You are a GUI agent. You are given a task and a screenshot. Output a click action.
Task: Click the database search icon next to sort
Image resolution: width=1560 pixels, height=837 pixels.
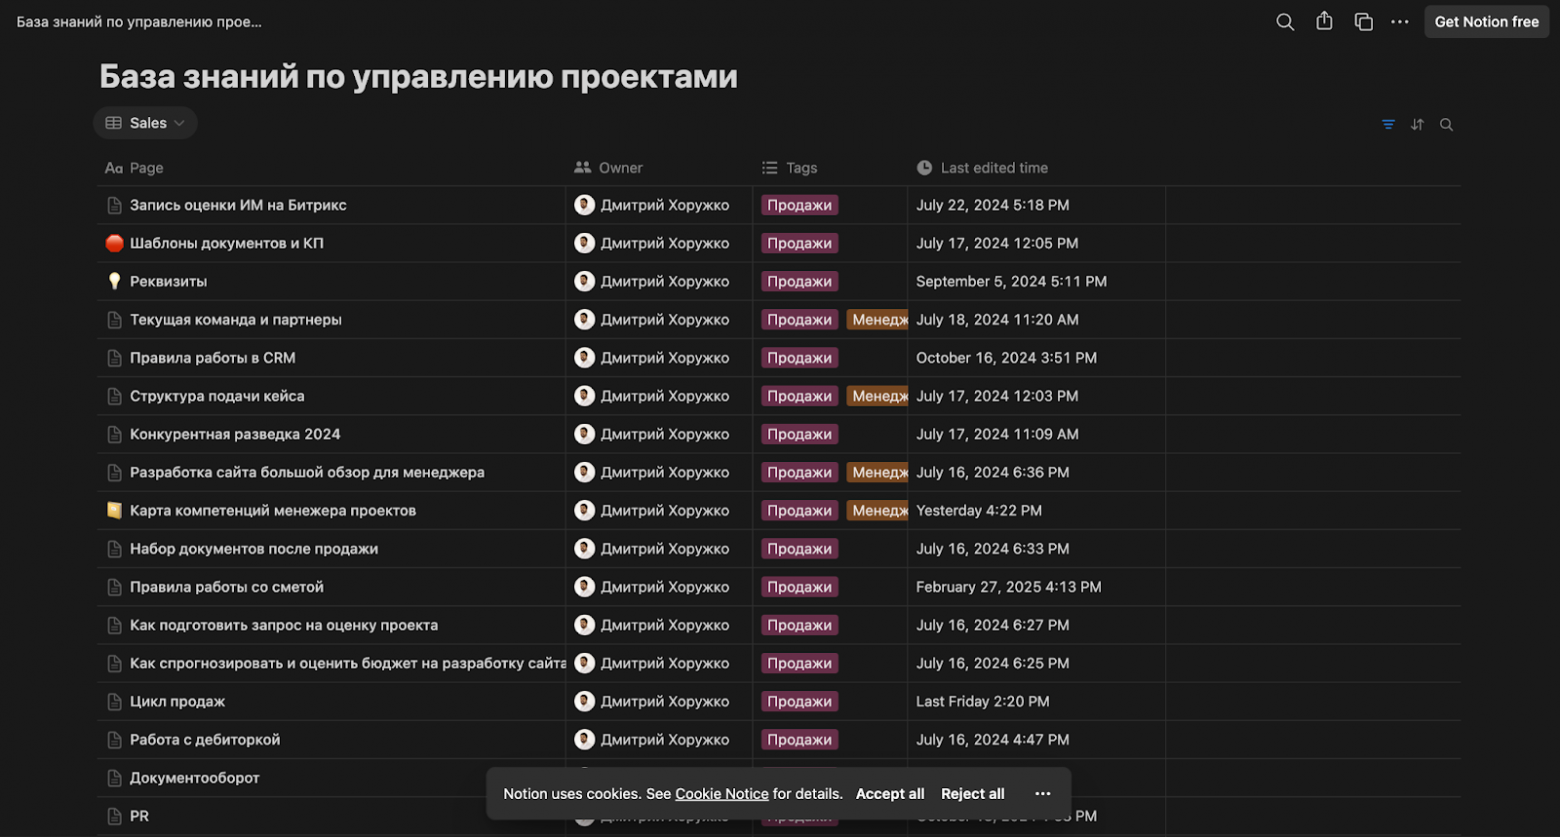click(1446, 124)
